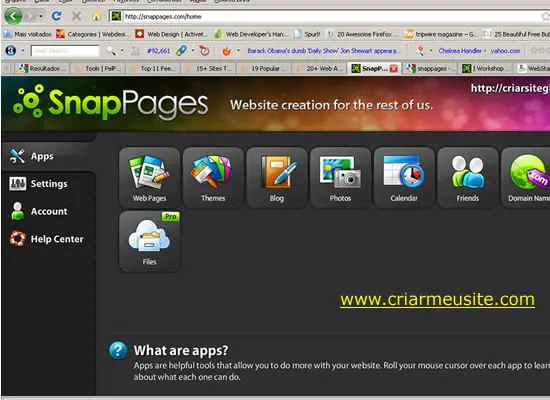Switch to the Resultados tab

click(42, 68)
